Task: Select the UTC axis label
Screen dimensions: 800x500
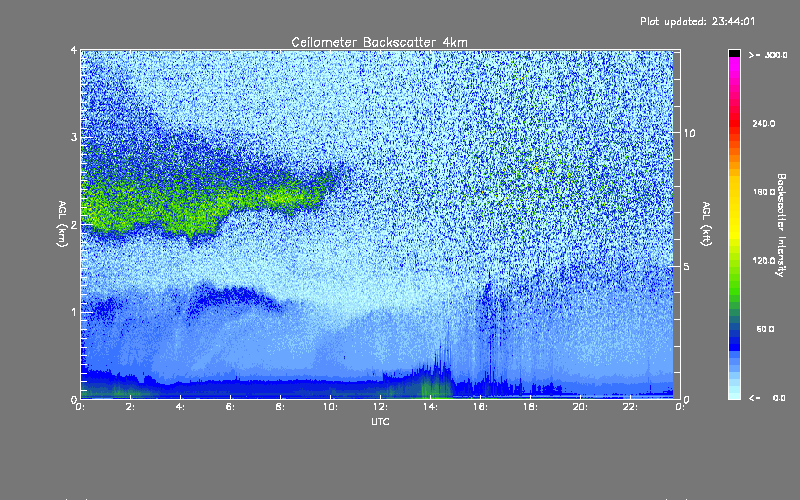Action: click(380, 421)
